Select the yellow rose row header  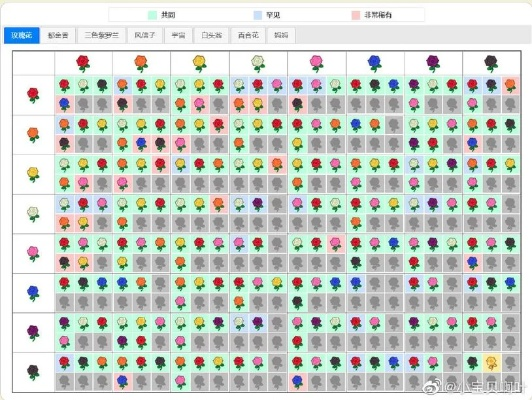33,174
